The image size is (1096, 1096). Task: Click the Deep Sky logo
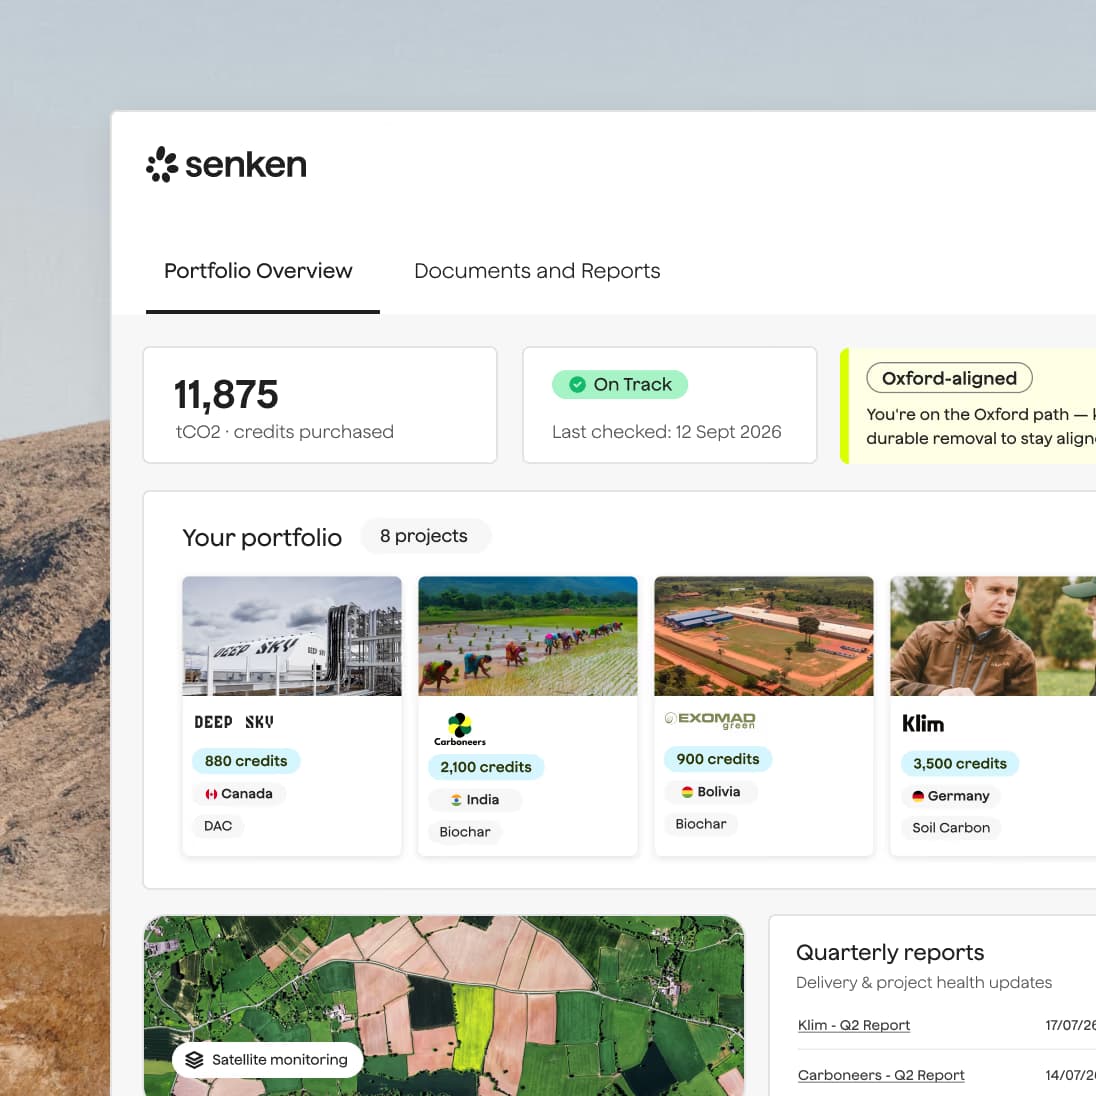(x=233, y=722)
